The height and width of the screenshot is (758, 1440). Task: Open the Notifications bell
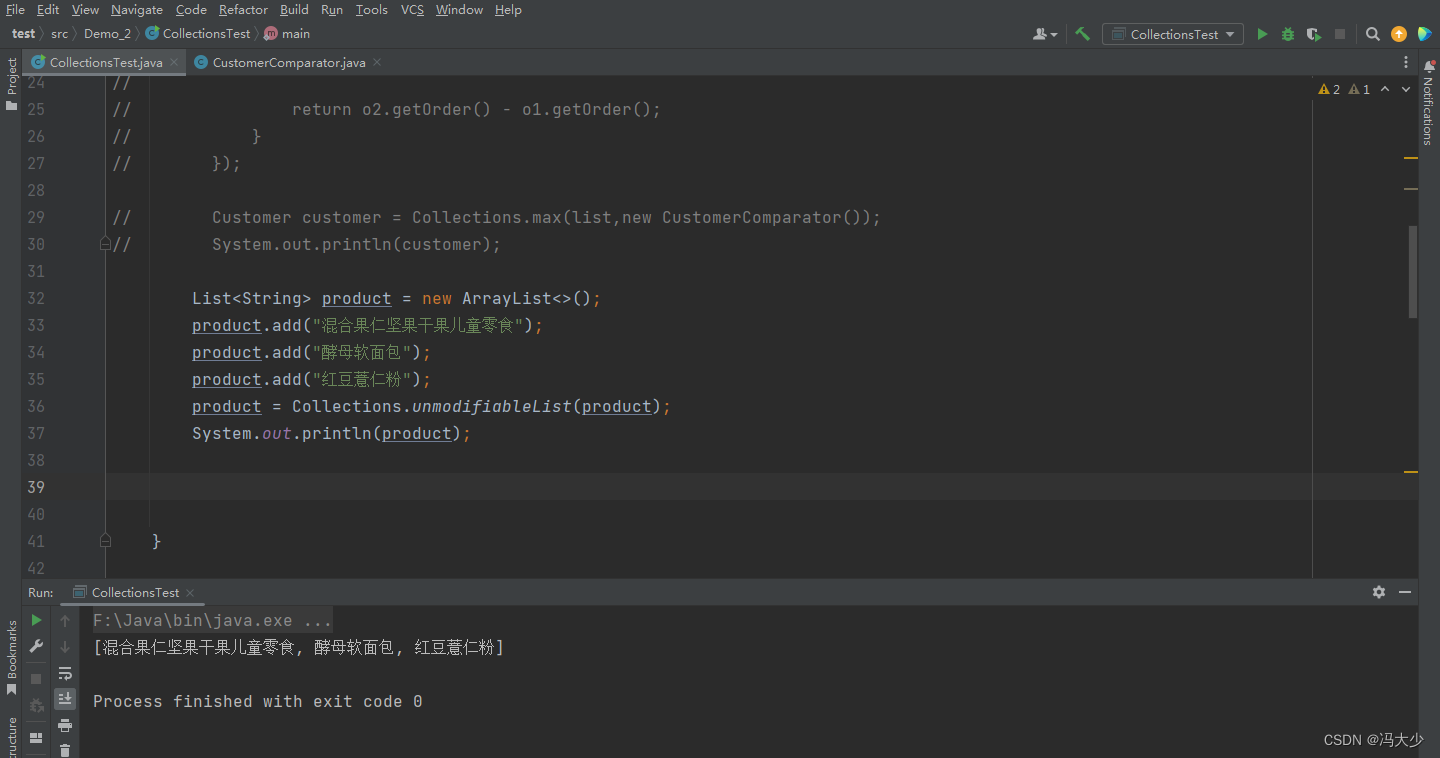(1429, 66)
